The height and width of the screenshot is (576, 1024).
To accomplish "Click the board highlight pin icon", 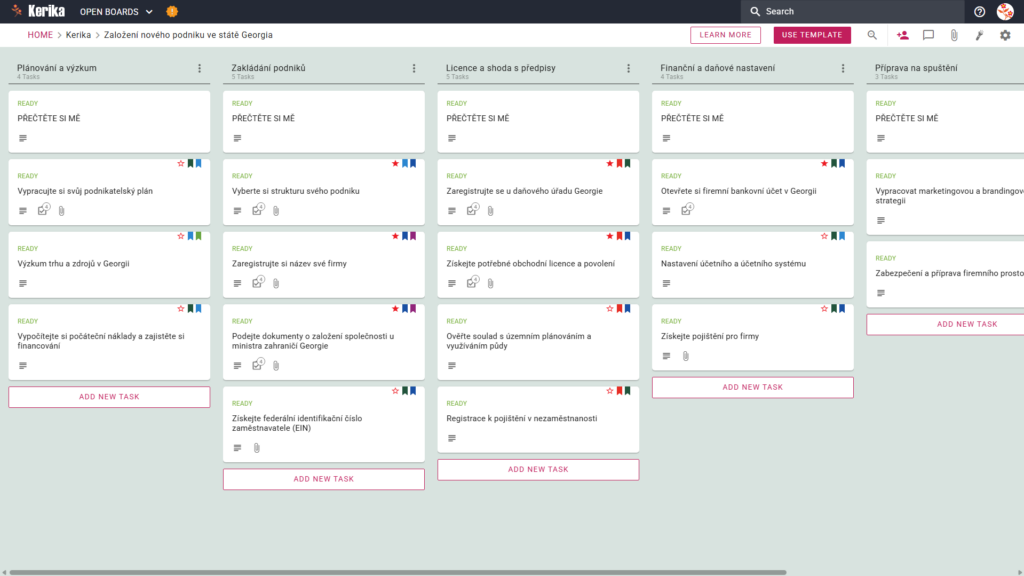I will 980,35.
